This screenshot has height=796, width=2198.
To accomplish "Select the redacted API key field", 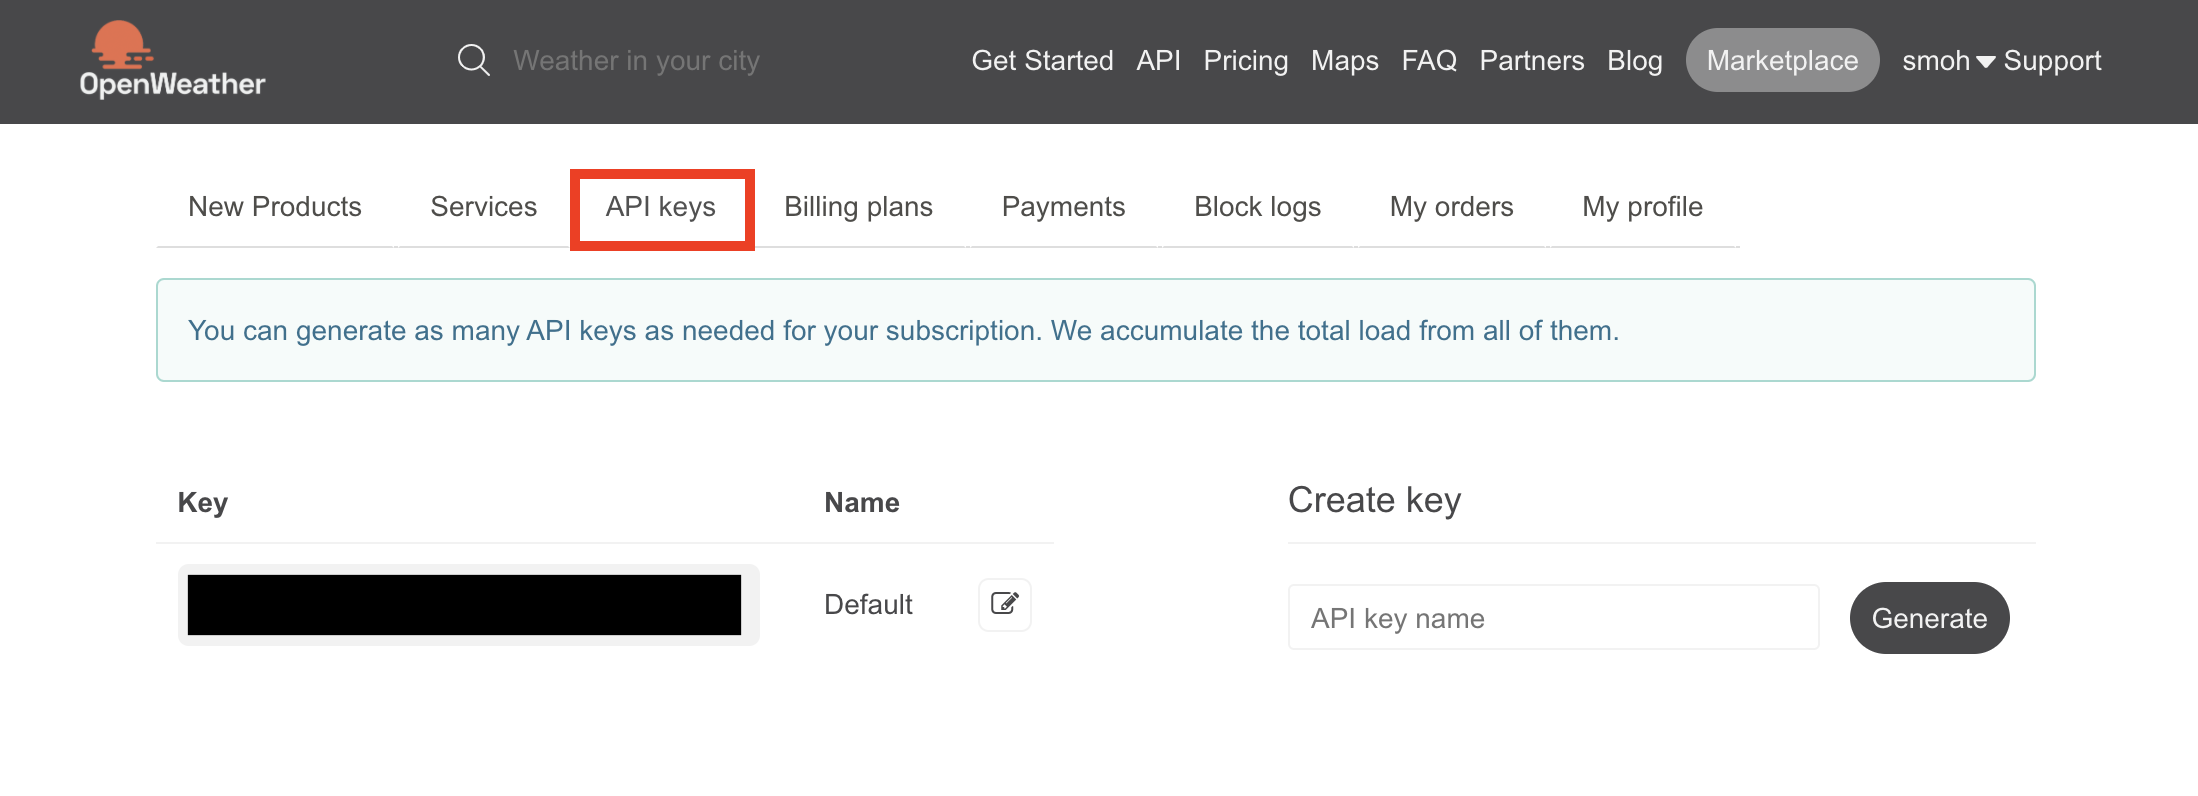I will [x=468, y=605].
